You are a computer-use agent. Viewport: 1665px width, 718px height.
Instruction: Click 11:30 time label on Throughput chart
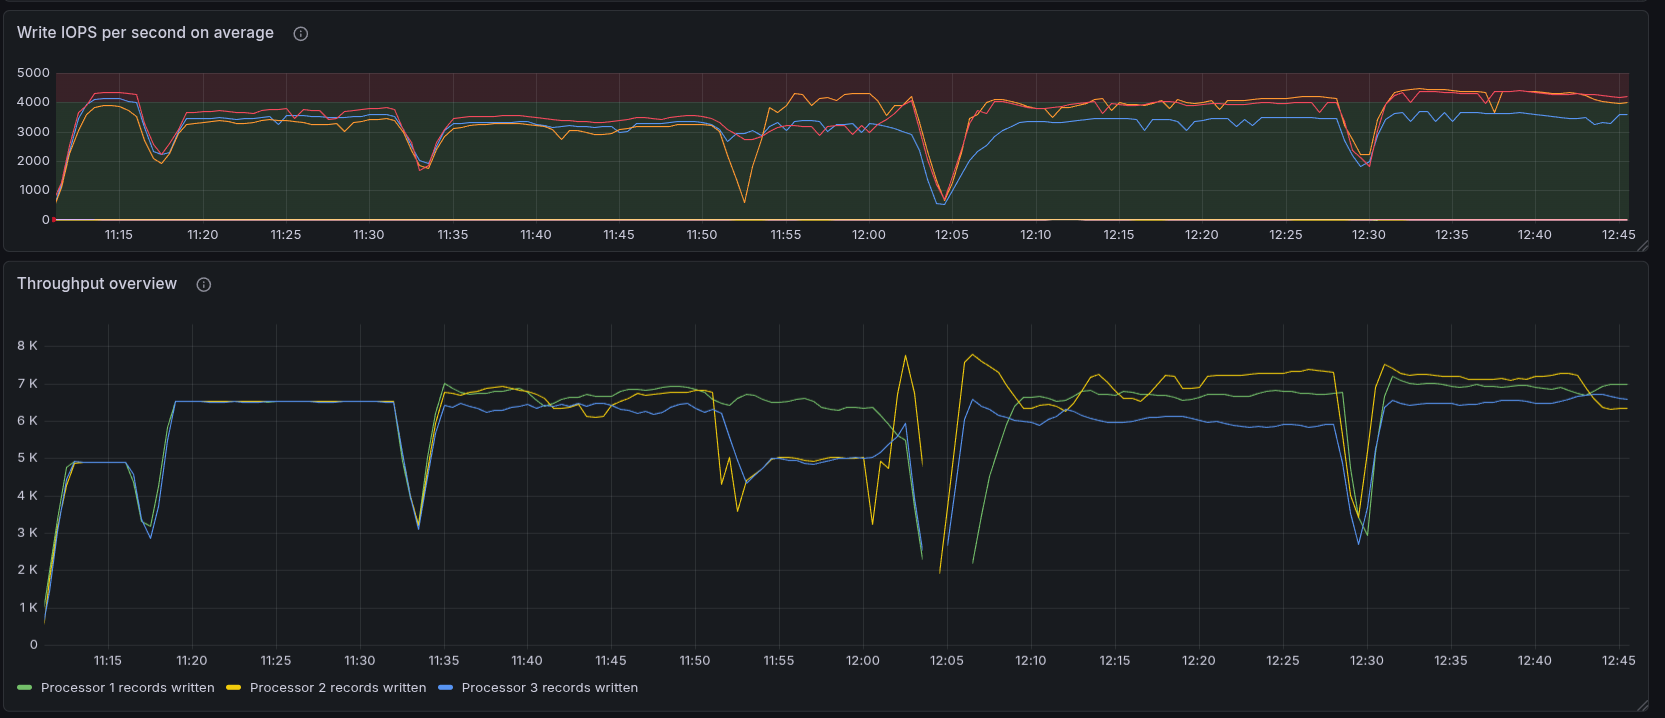359,661
